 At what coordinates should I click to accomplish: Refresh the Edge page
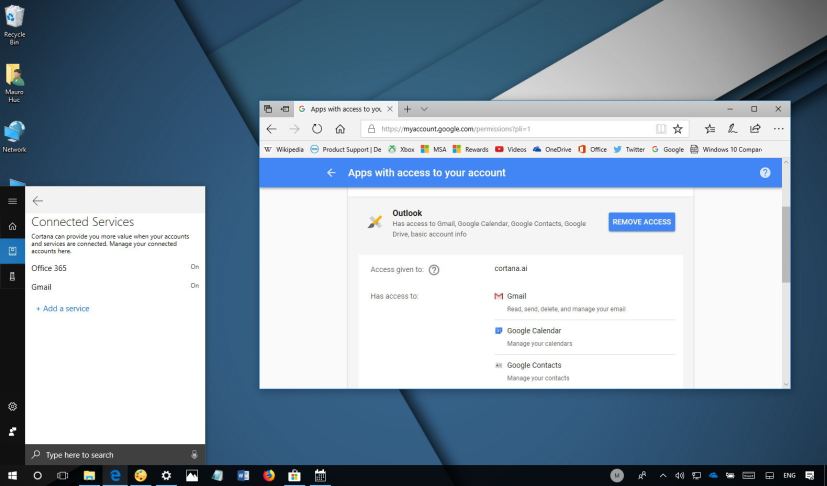tap(317, 129)
